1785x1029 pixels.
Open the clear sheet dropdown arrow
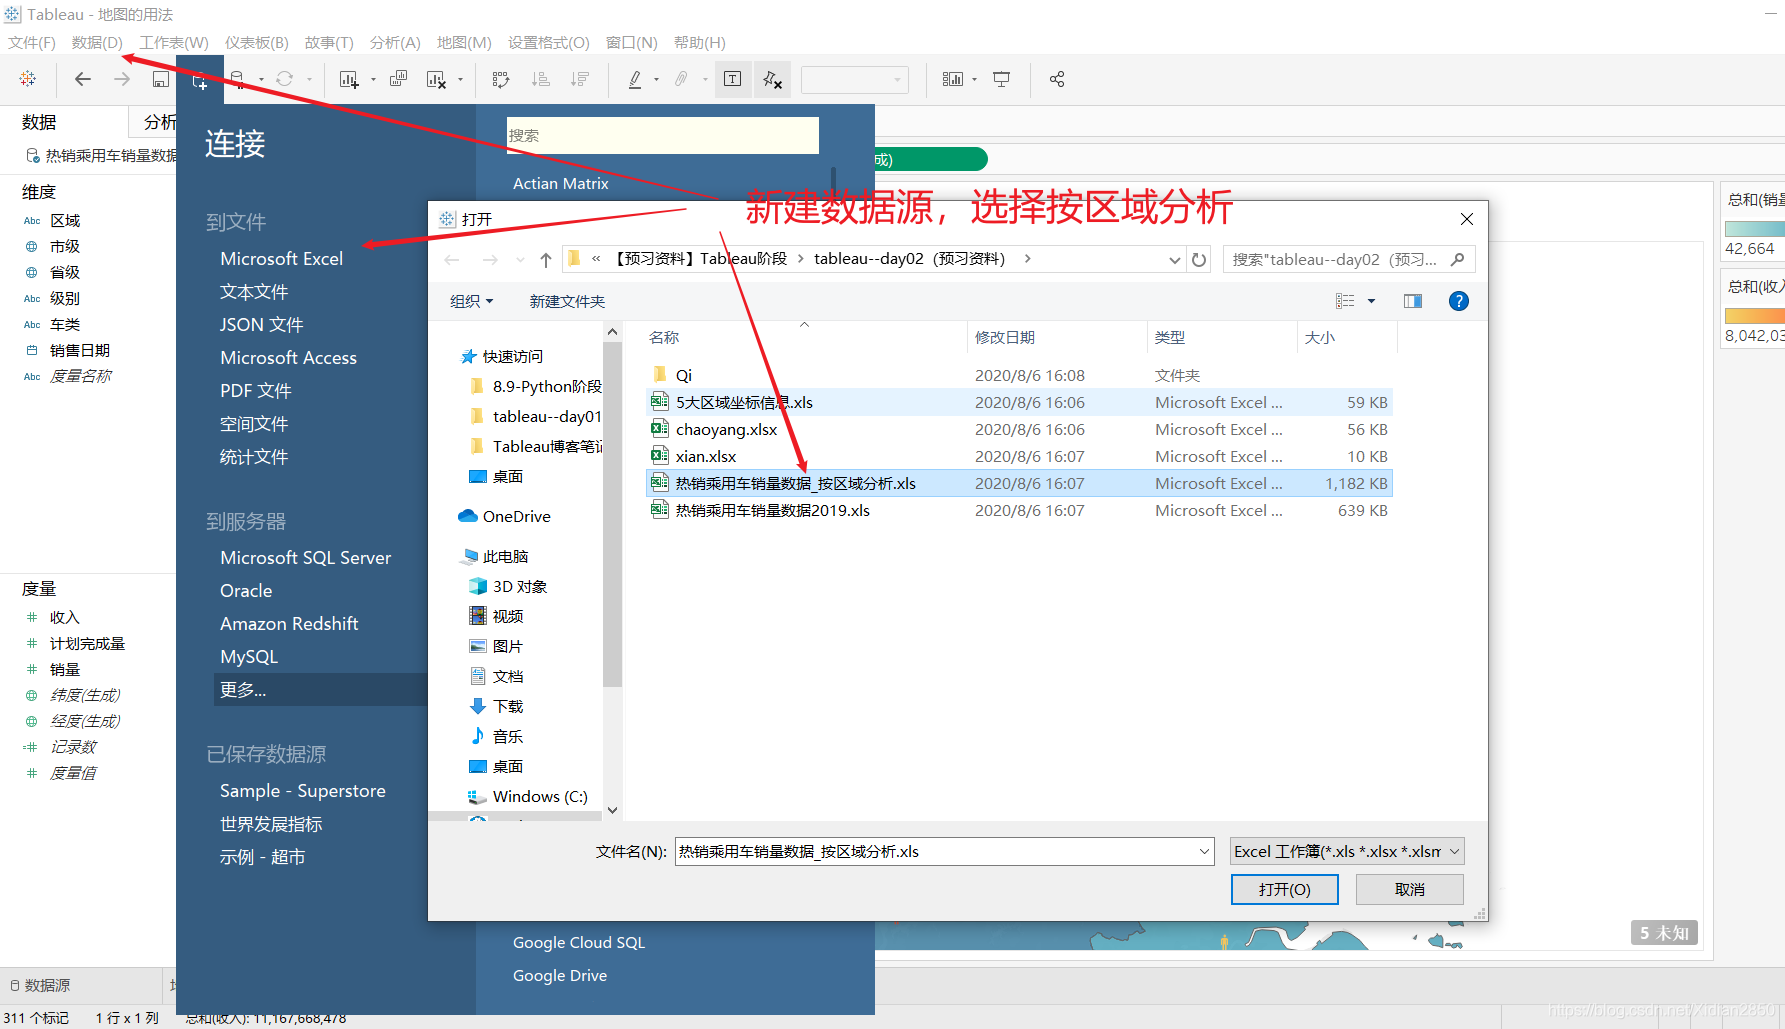pyautogui.click(x=460, y=80)
